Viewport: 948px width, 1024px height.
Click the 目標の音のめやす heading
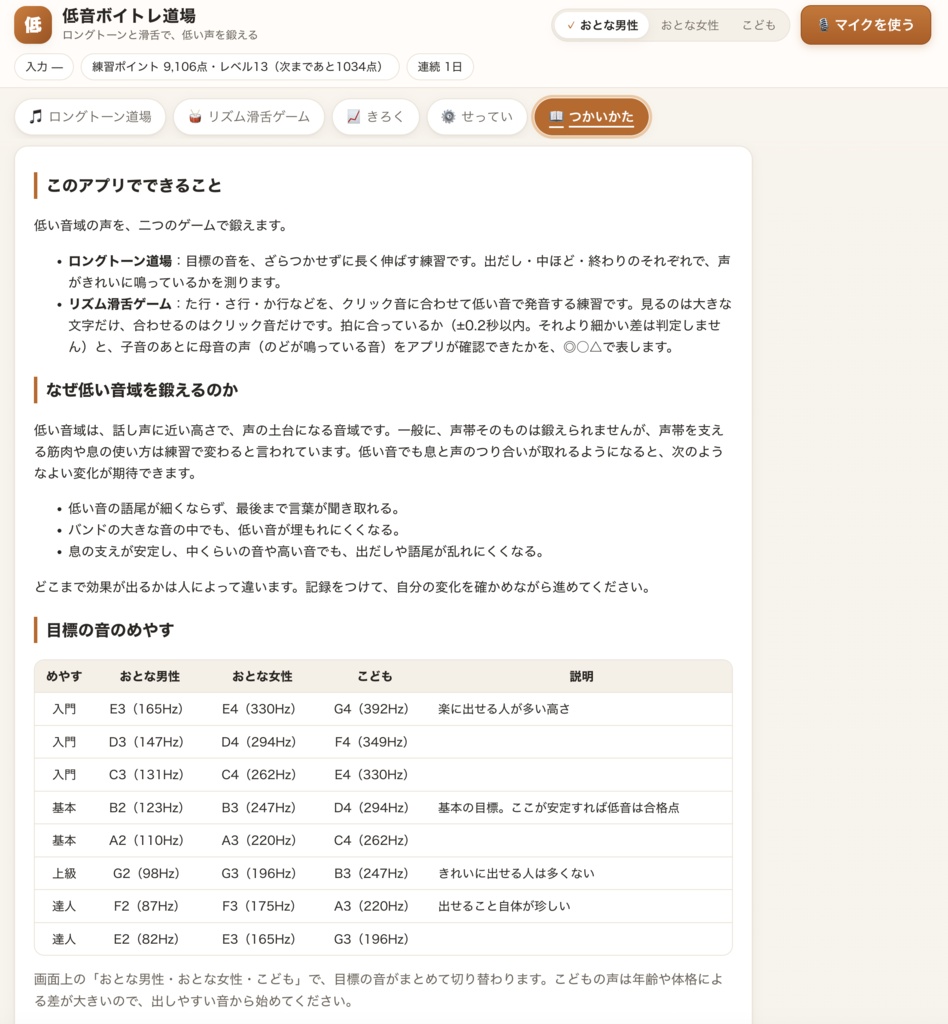110,630
